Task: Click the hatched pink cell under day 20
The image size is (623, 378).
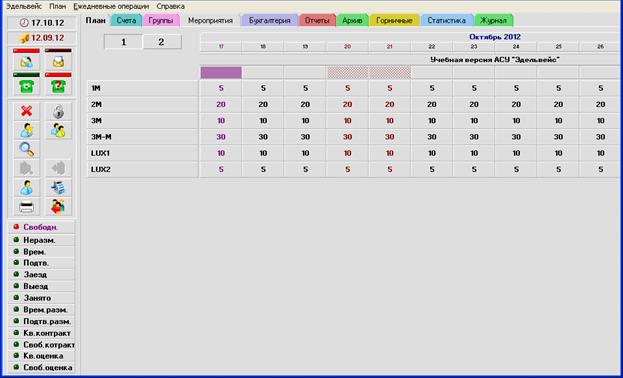Action: (x=347, y=73)
